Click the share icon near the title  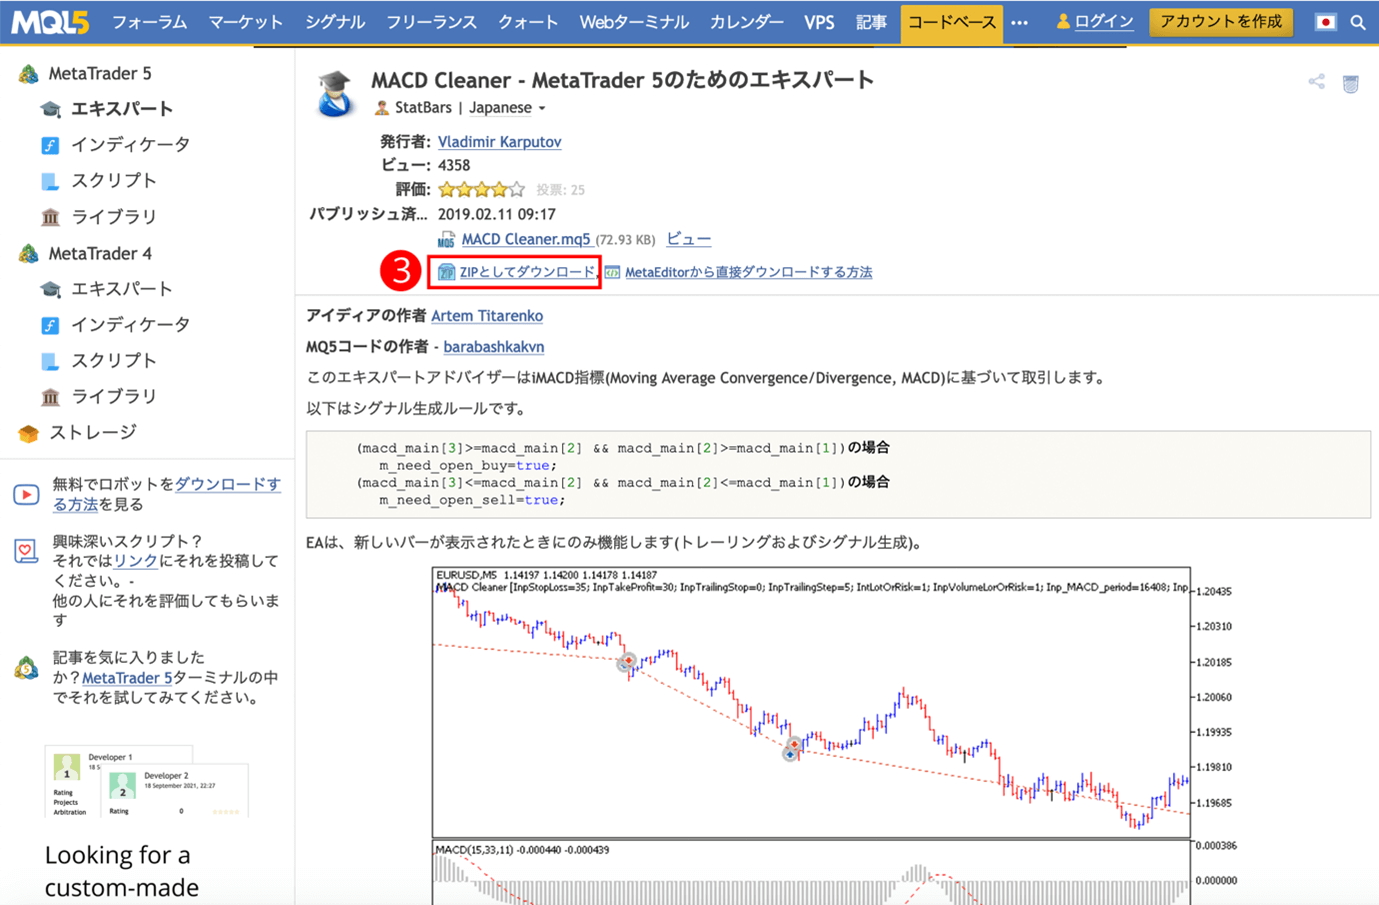pyautogui.click(x=1316, y=82)
